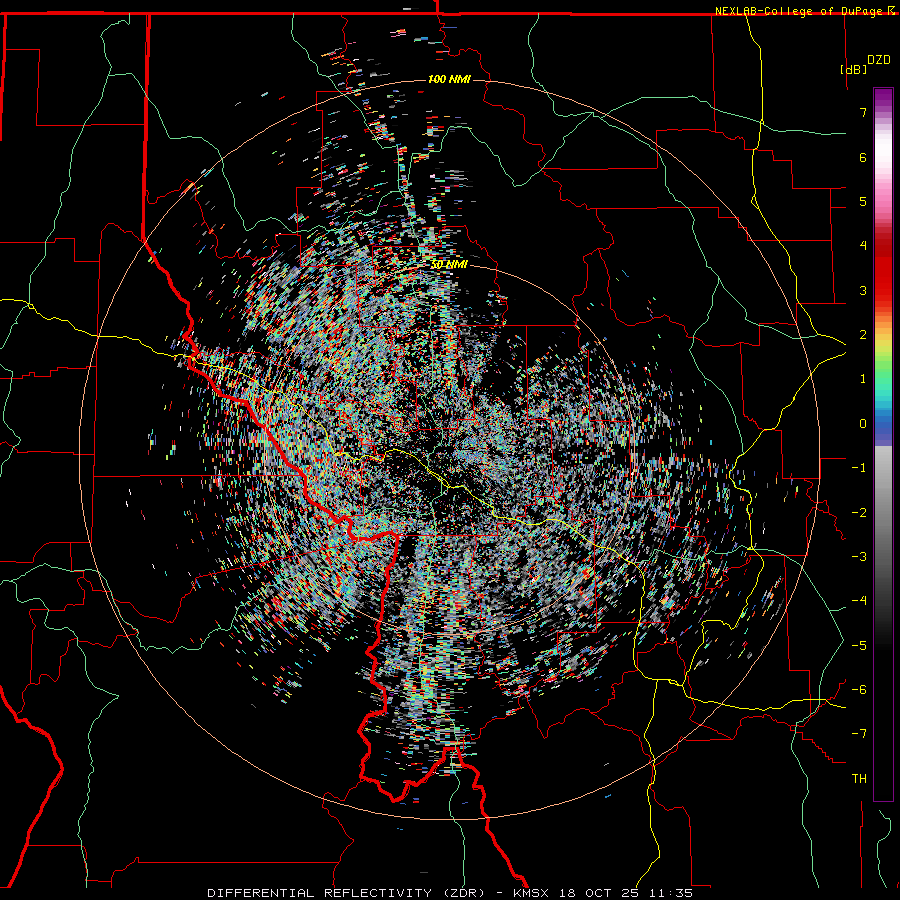Click the 5 value on the legend
The height and width of the screenshot is (900, 900).
click(x=863, y=201)
